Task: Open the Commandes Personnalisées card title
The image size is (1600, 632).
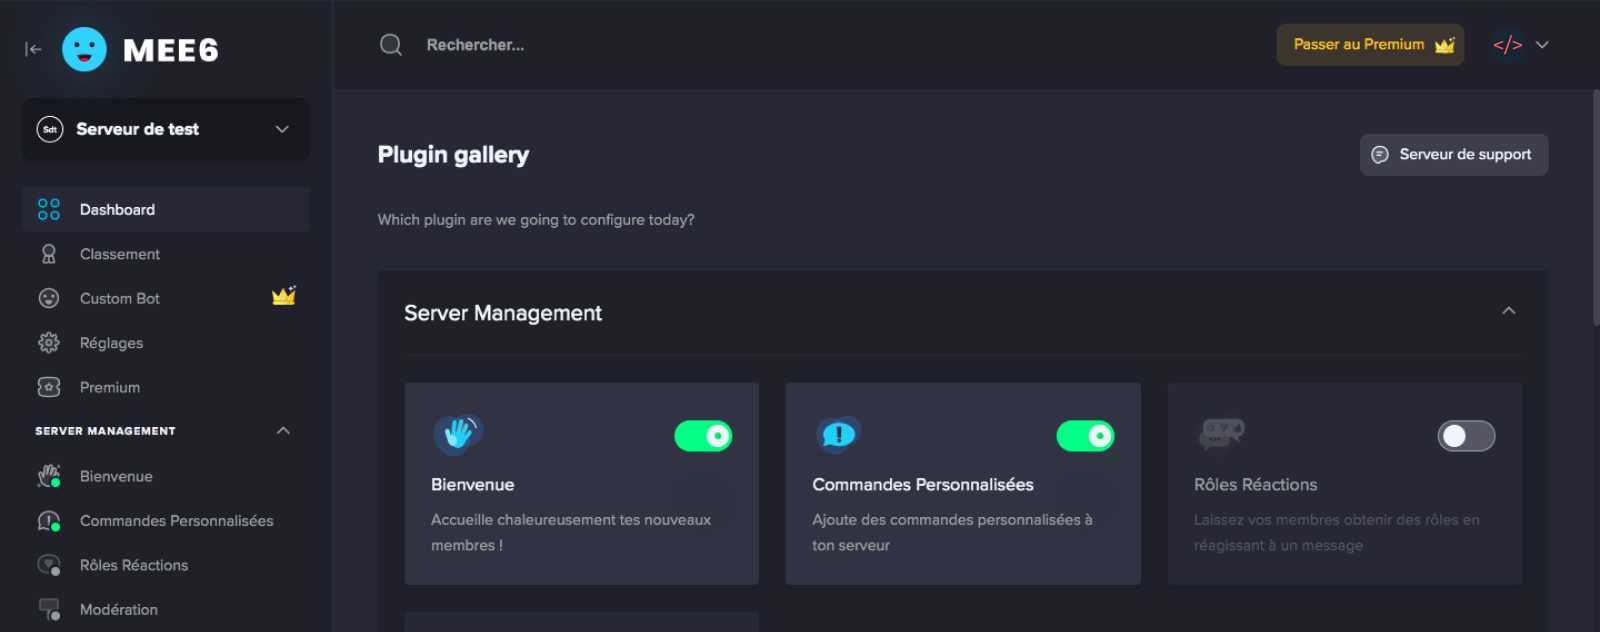Action: click(x=923, y=485)
